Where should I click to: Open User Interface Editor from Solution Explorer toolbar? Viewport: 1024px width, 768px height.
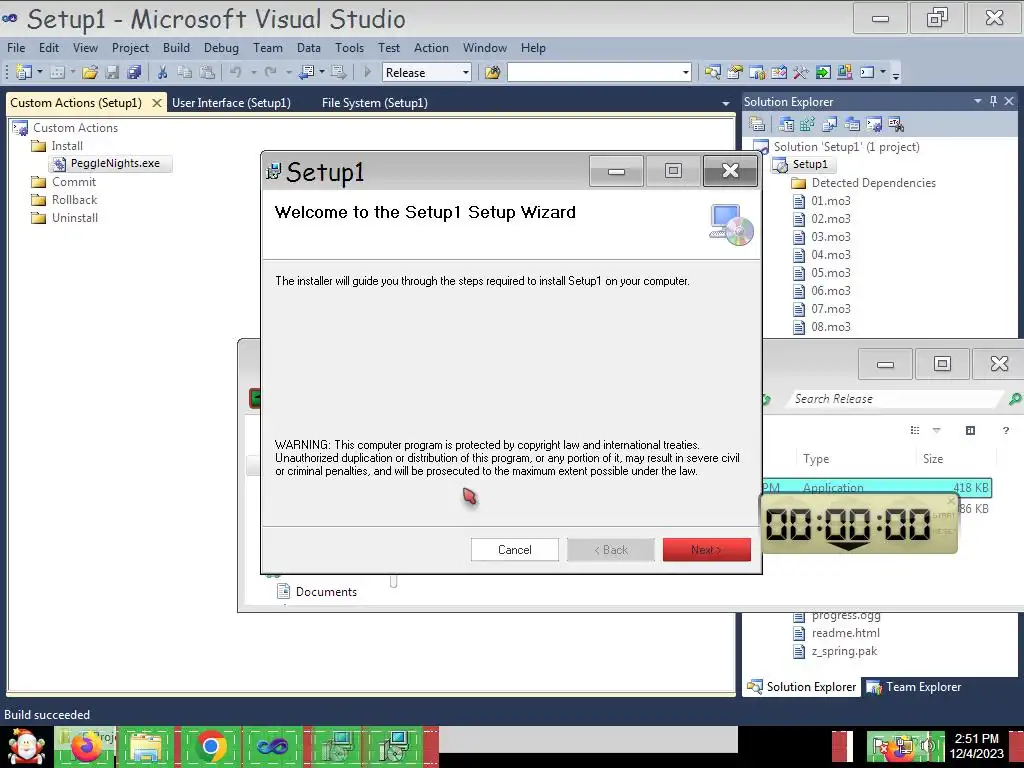(852, 123)
